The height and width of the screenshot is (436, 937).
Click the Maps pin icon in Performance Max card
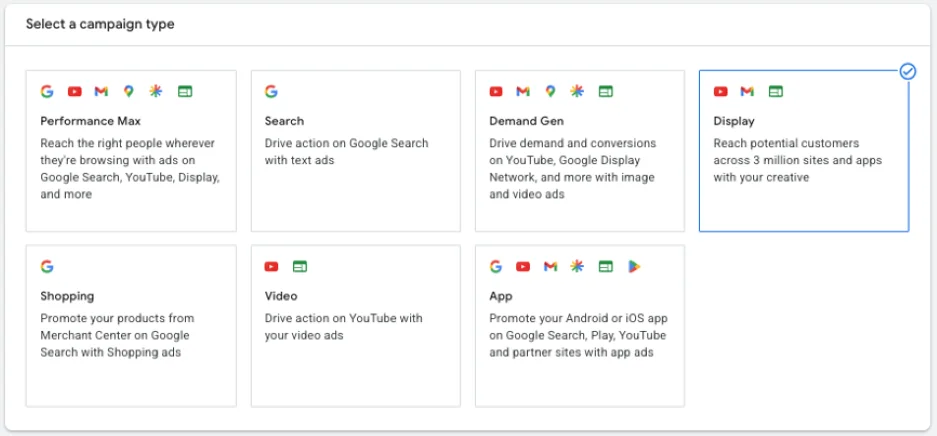point(128,91)
